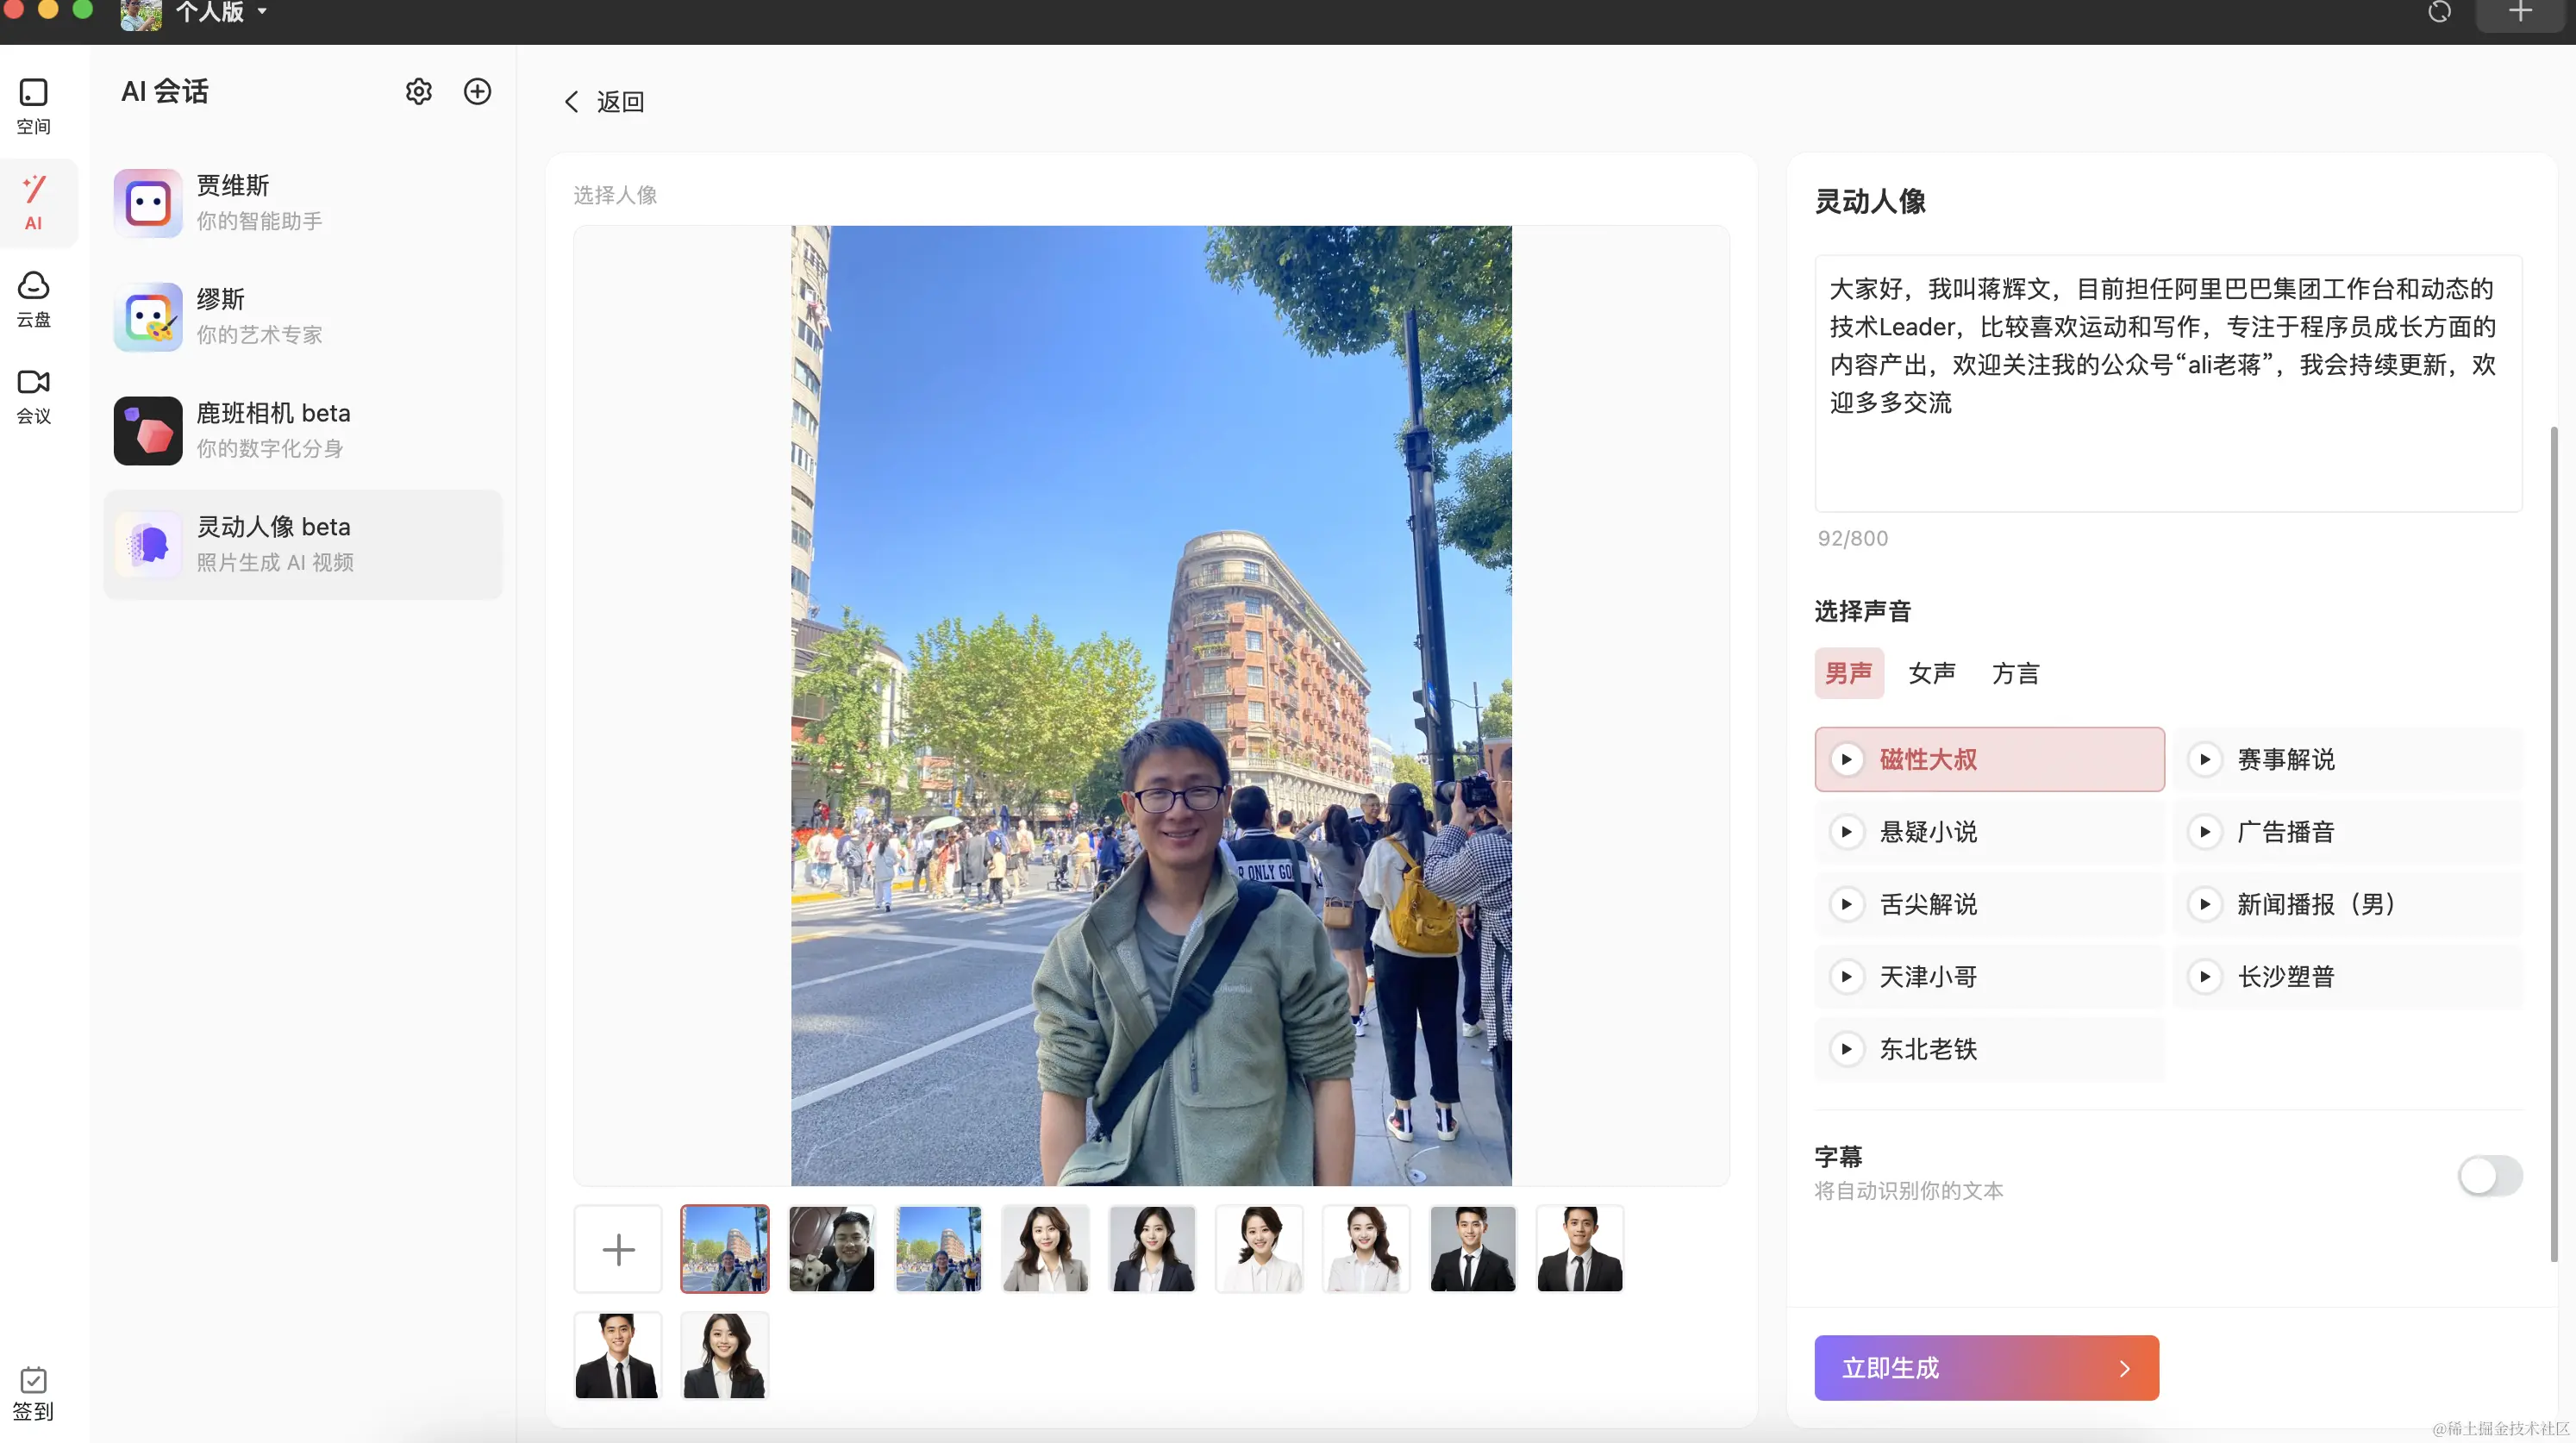Click into the script text input area
The height and width of the screenshot is (1443, 2576).
[x=2167, y=382]
